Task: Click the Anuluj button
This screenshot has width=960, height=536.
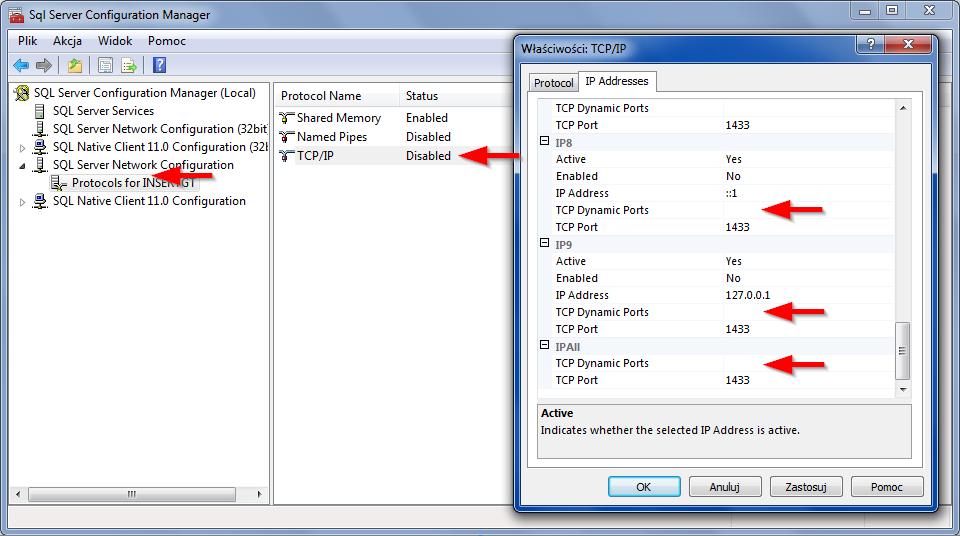Action: click(x=725, y=487)
